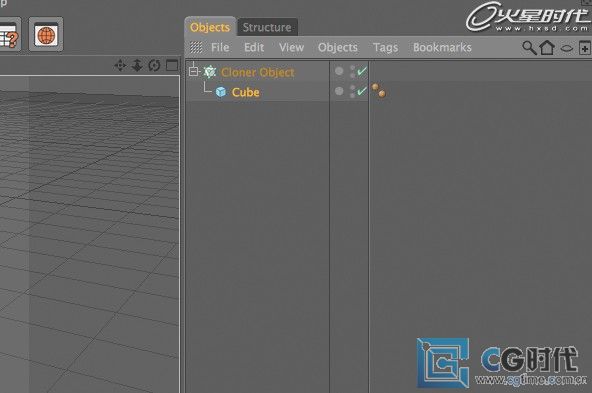Click the home icon in Object Manager
This screenshot has width=592, height=393.
tap(547, 48)
